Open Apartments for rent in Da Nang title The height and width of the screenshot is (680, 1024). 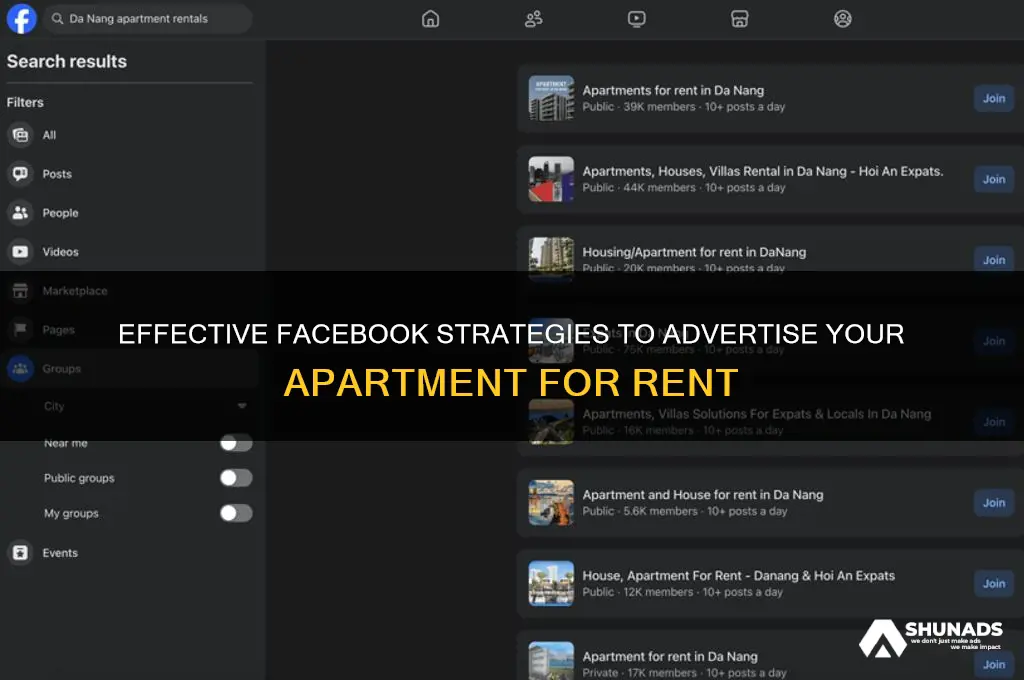click(x=673, y=91)
